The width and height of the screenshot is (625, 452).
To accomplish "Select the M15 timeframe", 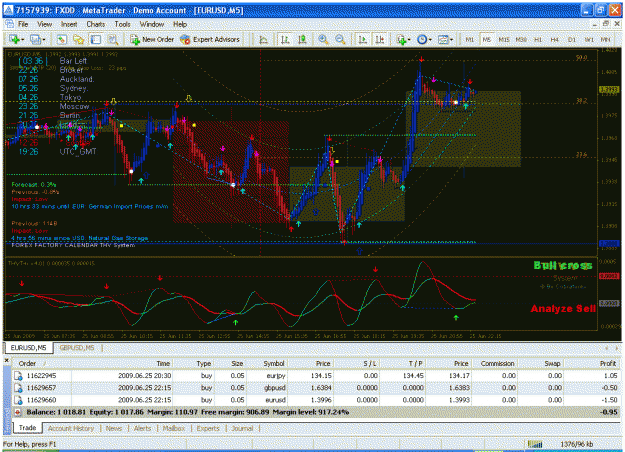I will (x=504, y=39).
